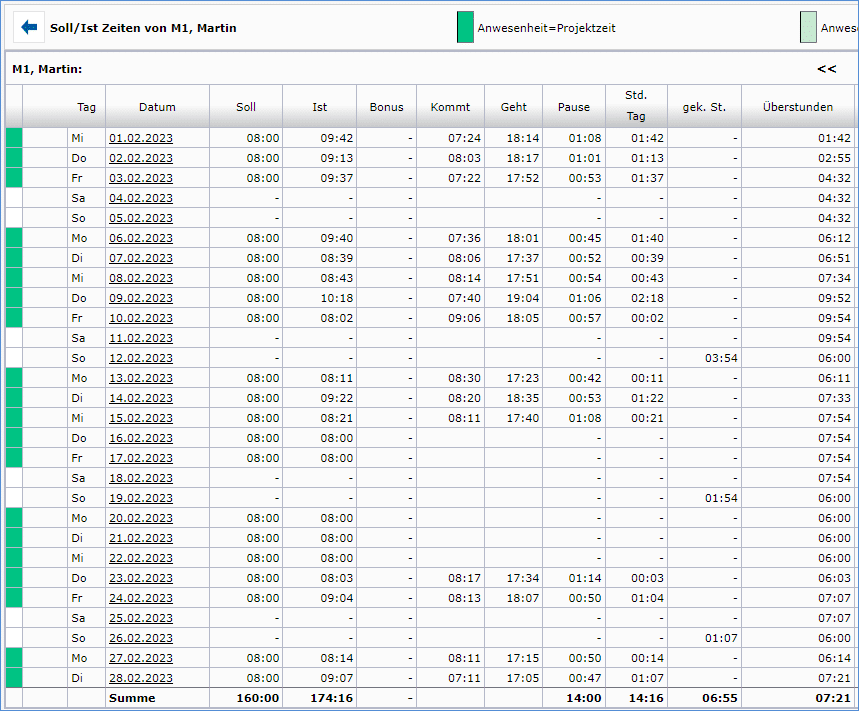Select date link 15.02.2023

tap(141, 418)
